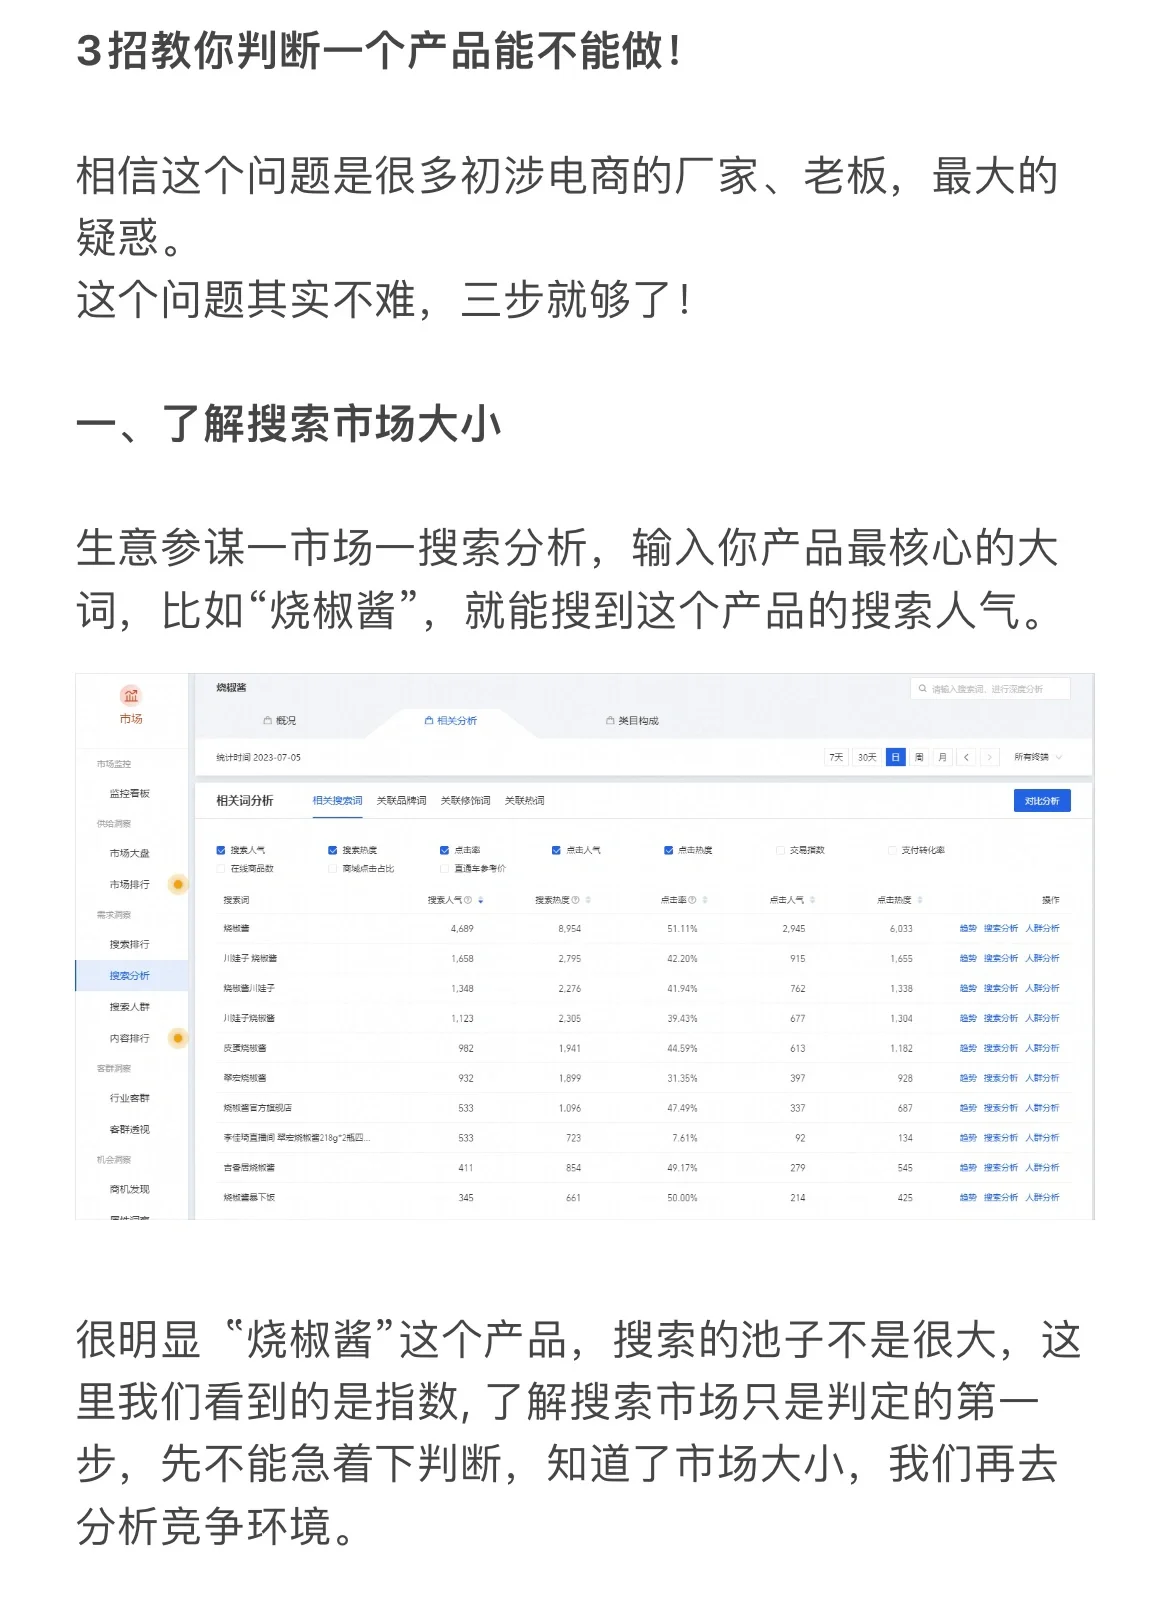Click the 烧椒酱官方旗舰店 search term cell
Screen dimensions: 1170x1624
(258, 1108)
